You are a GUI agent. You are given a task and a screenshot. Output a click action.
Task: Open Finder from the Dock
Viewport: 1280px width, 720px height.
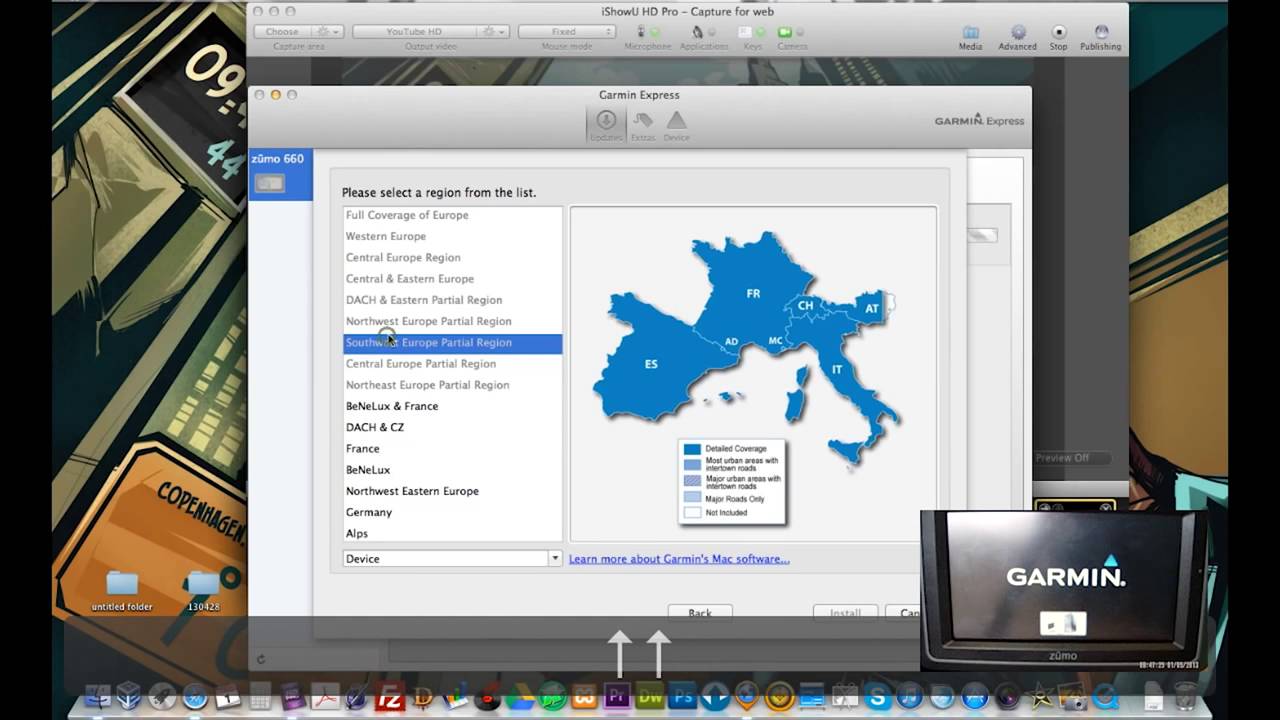coord(96,698)
